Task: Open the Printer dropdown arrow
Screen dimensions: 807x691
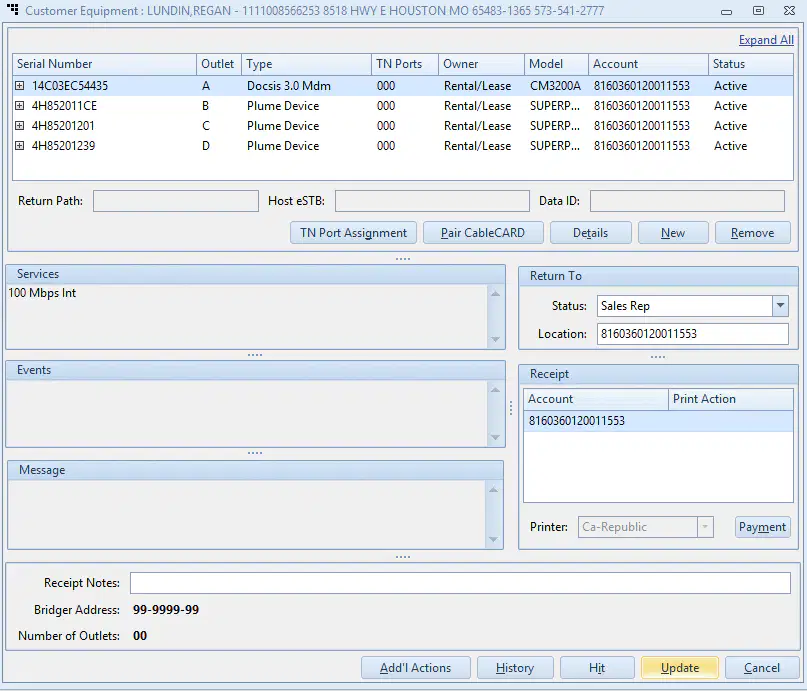Action: point(705,527)
